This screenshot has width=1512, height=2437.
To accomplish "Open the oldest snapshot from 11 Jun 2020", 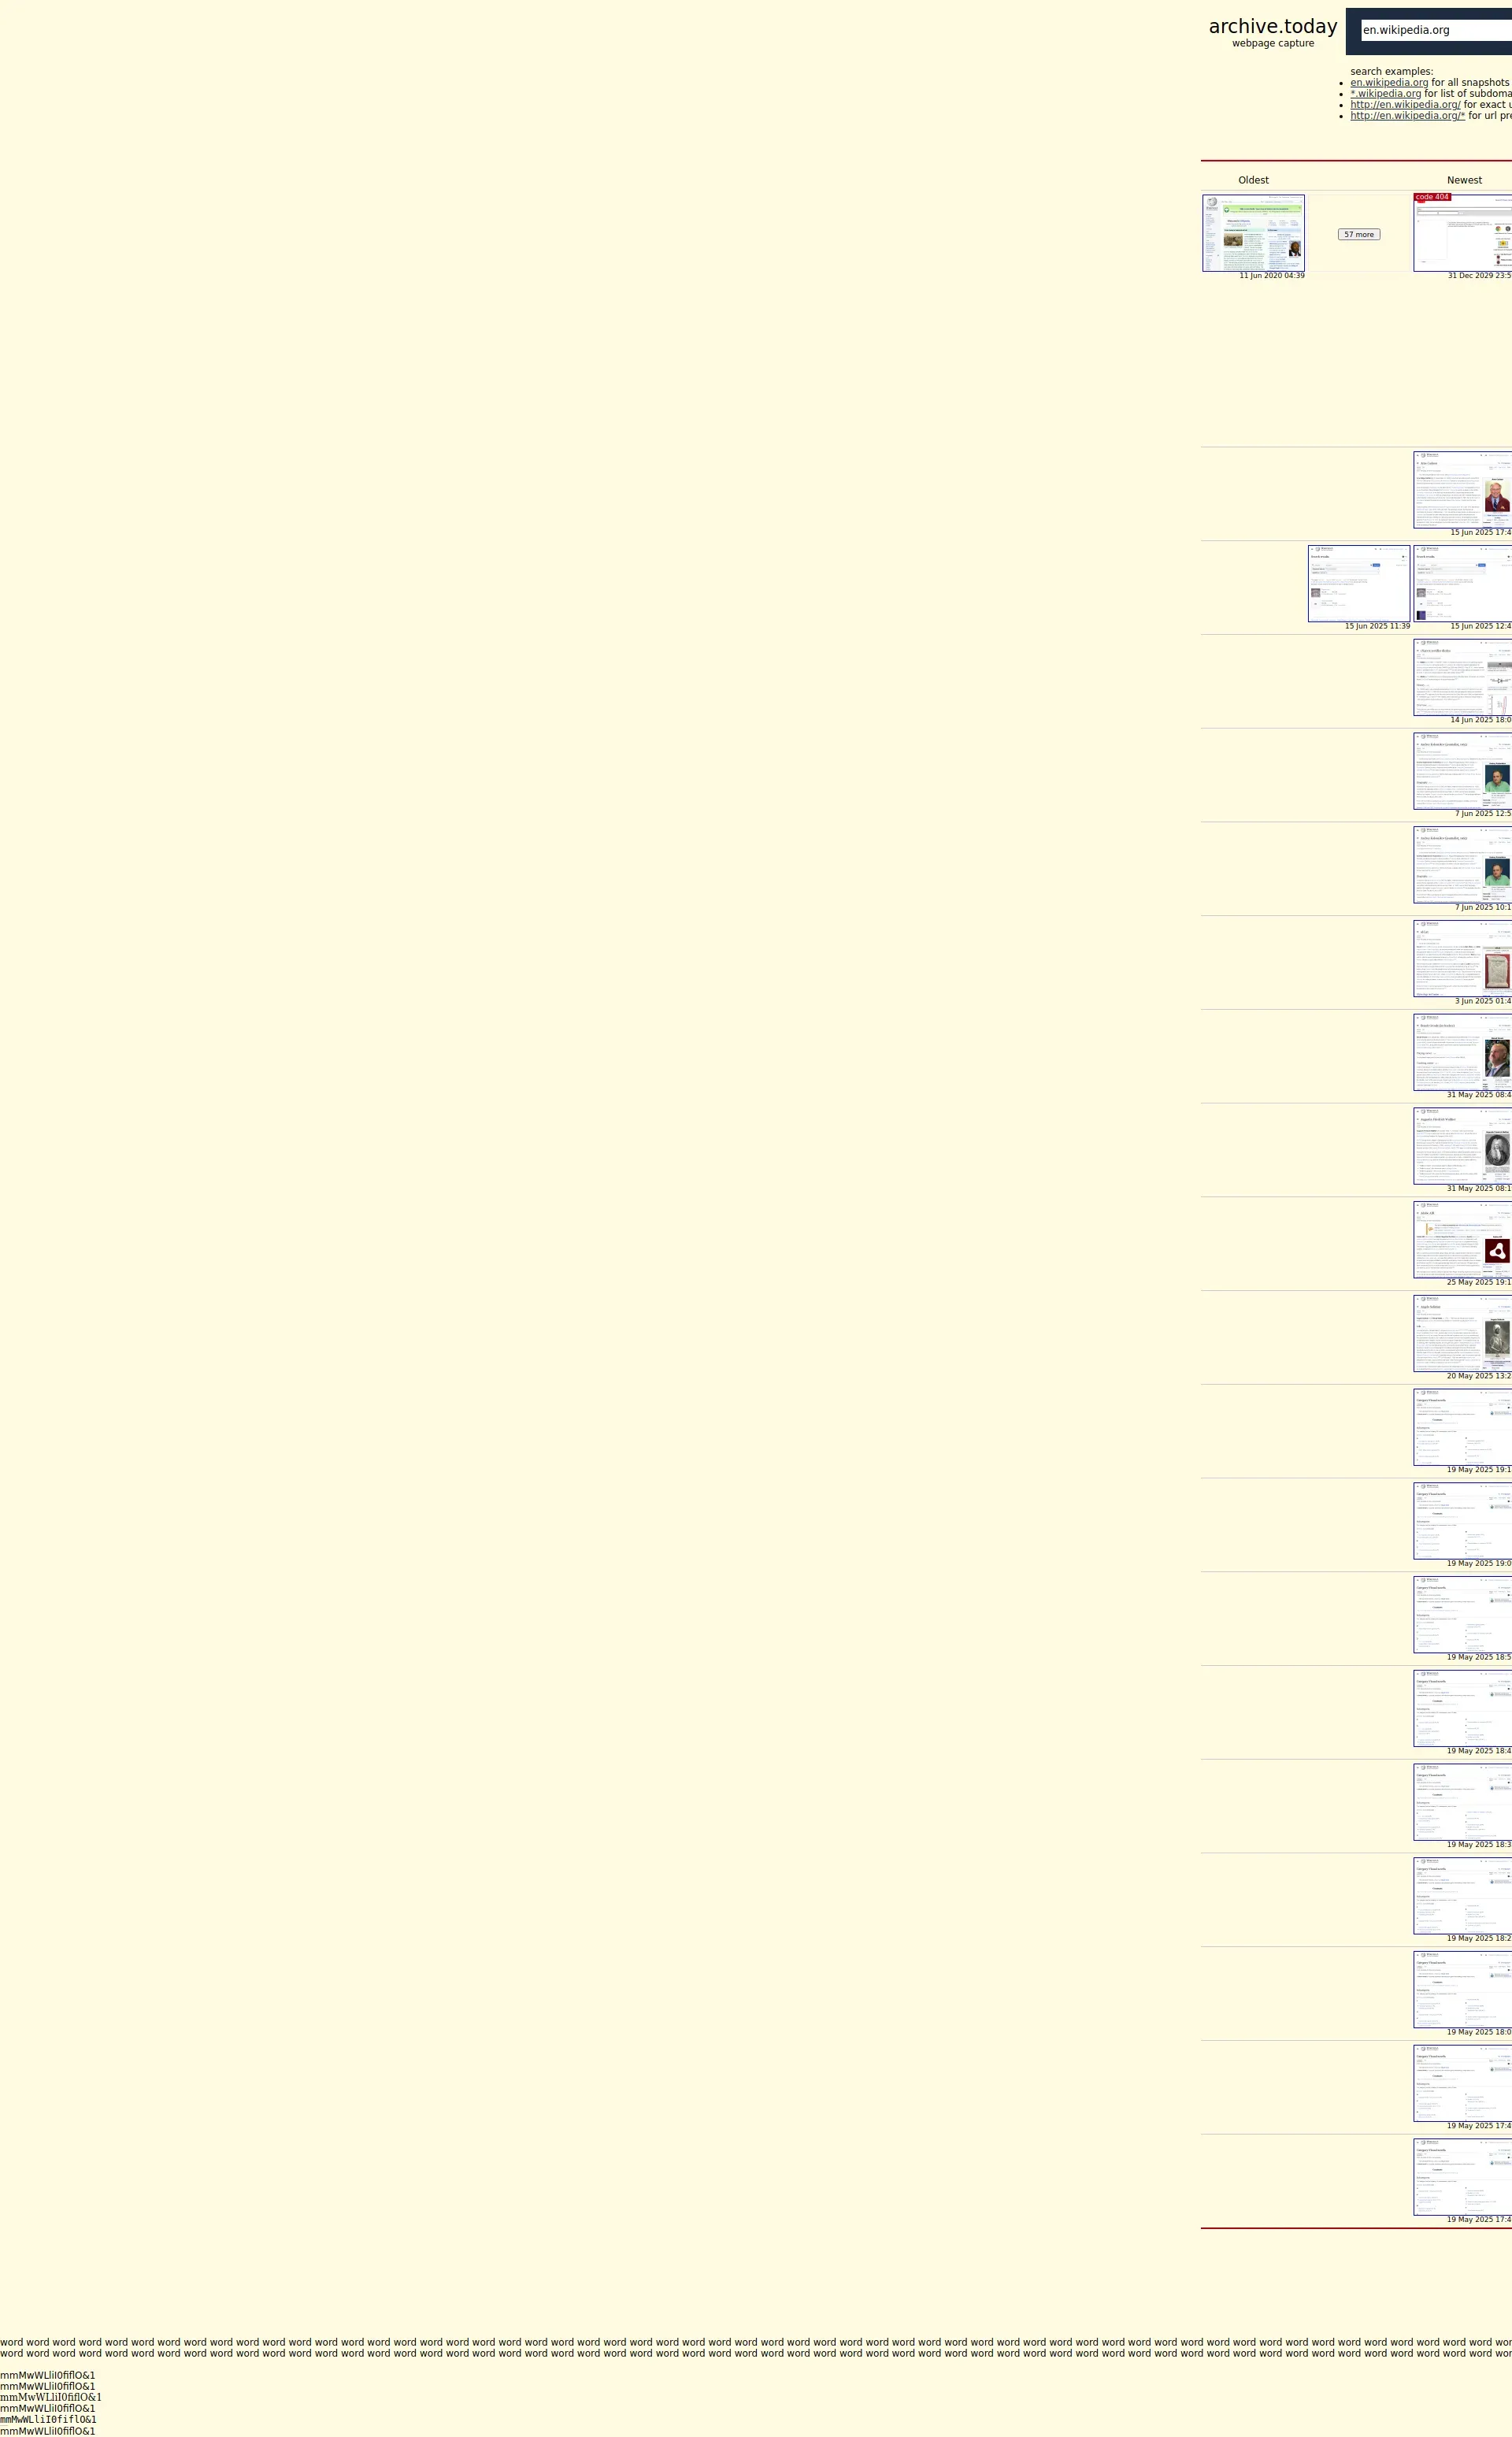I will [1253, 233].
